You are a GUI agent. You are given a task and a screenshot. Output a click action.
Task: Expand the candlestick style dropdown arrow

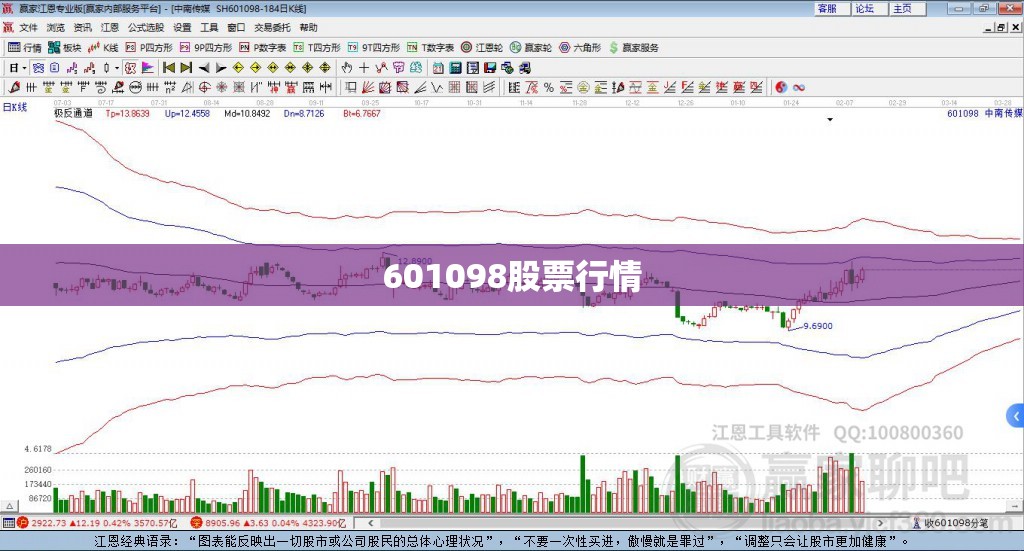tap(117, 68)
